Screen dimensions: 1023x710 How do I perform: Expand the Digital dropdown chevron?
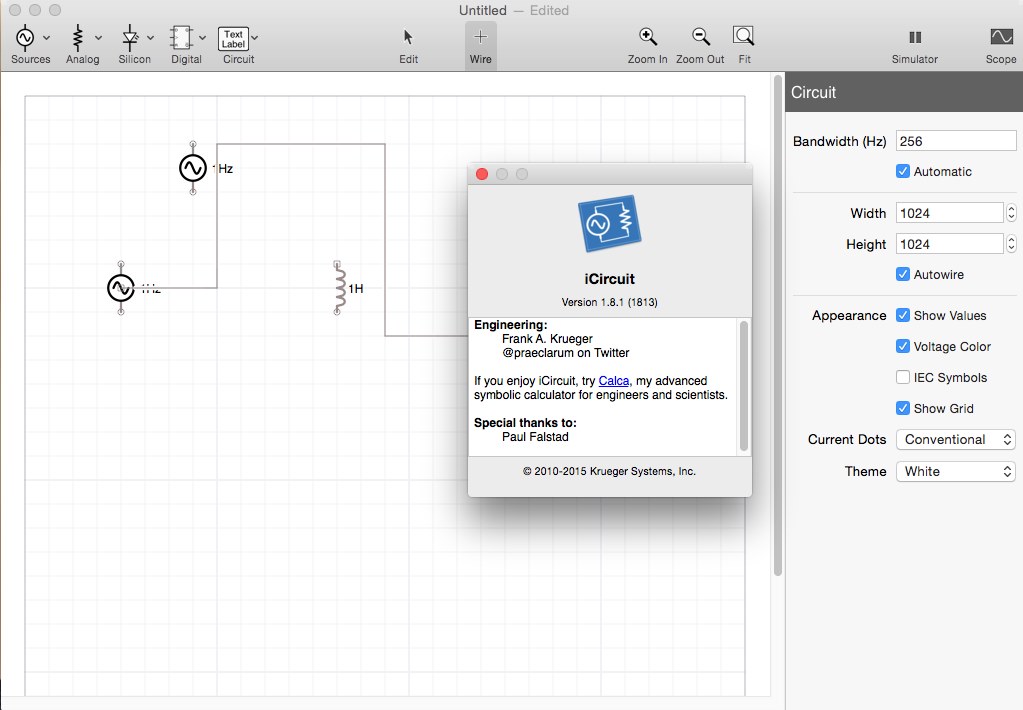pos(202,38)
